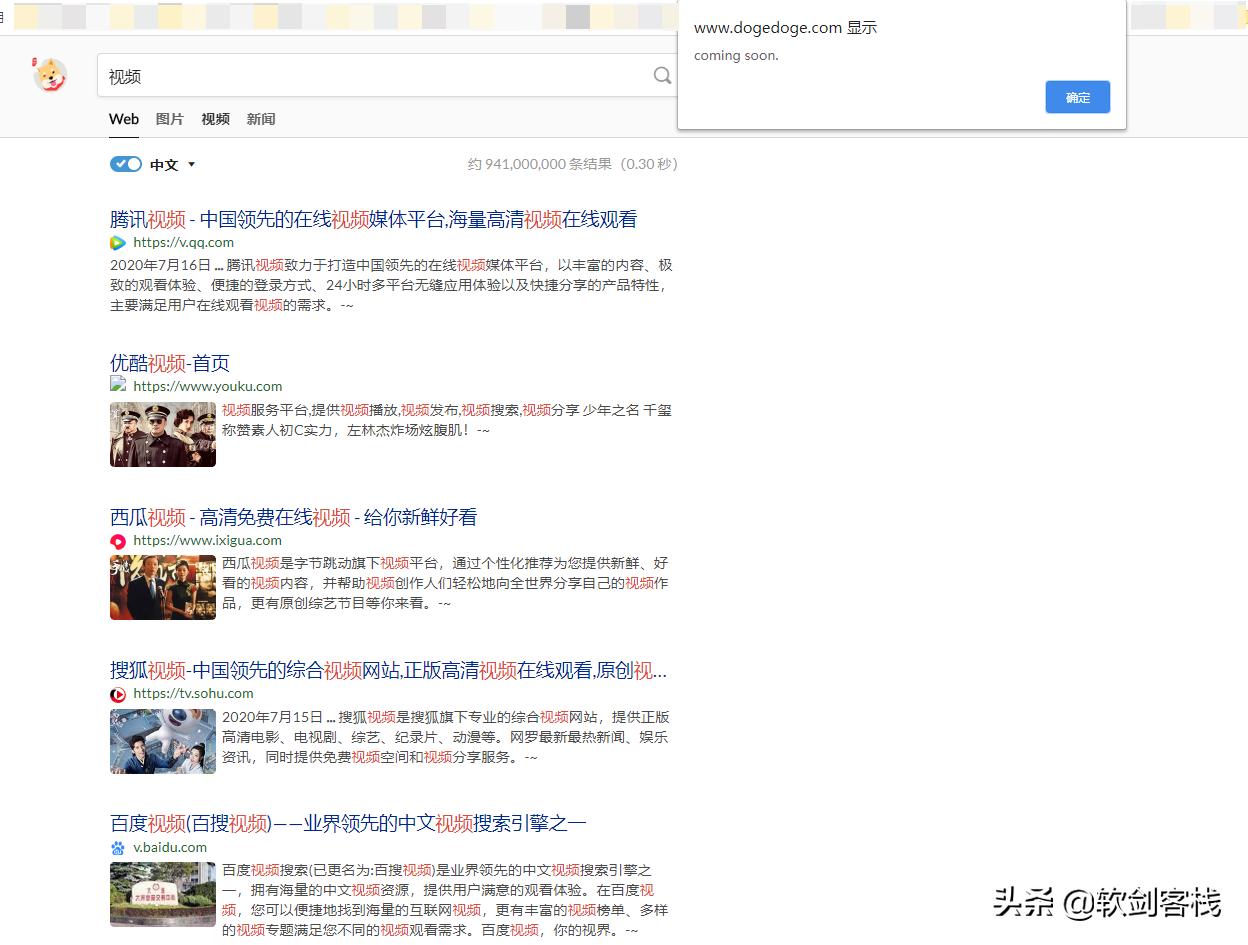Click the 西瓜视频 red favicon
The height and width of the screenshot is (945, 1248).
click(x=117, y=541)
